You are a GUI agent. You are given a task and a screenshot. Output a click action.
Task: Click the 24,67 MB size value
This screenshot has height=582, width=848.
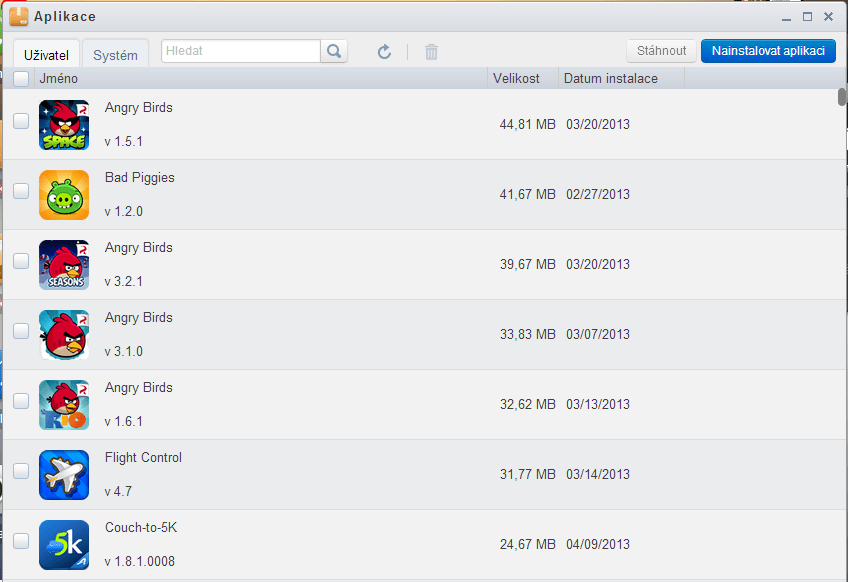527,544
